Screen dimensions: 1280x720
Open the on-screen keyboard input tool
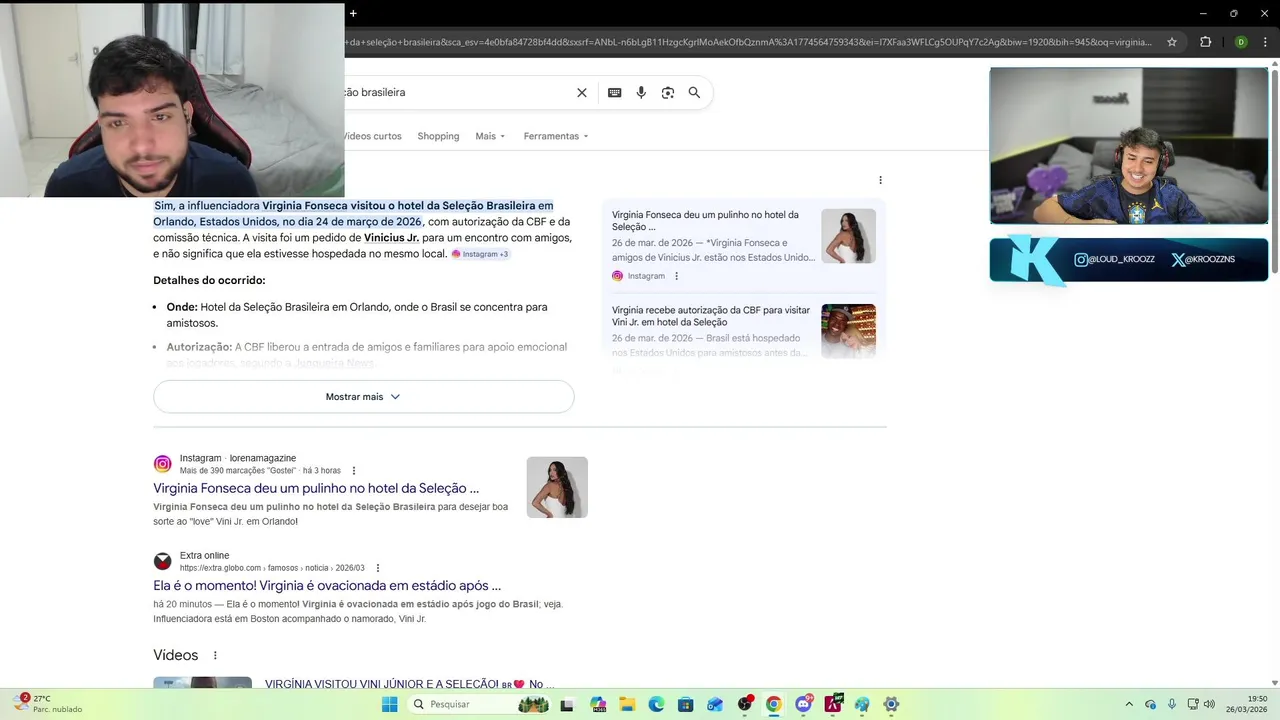click(x=615, y=93)
